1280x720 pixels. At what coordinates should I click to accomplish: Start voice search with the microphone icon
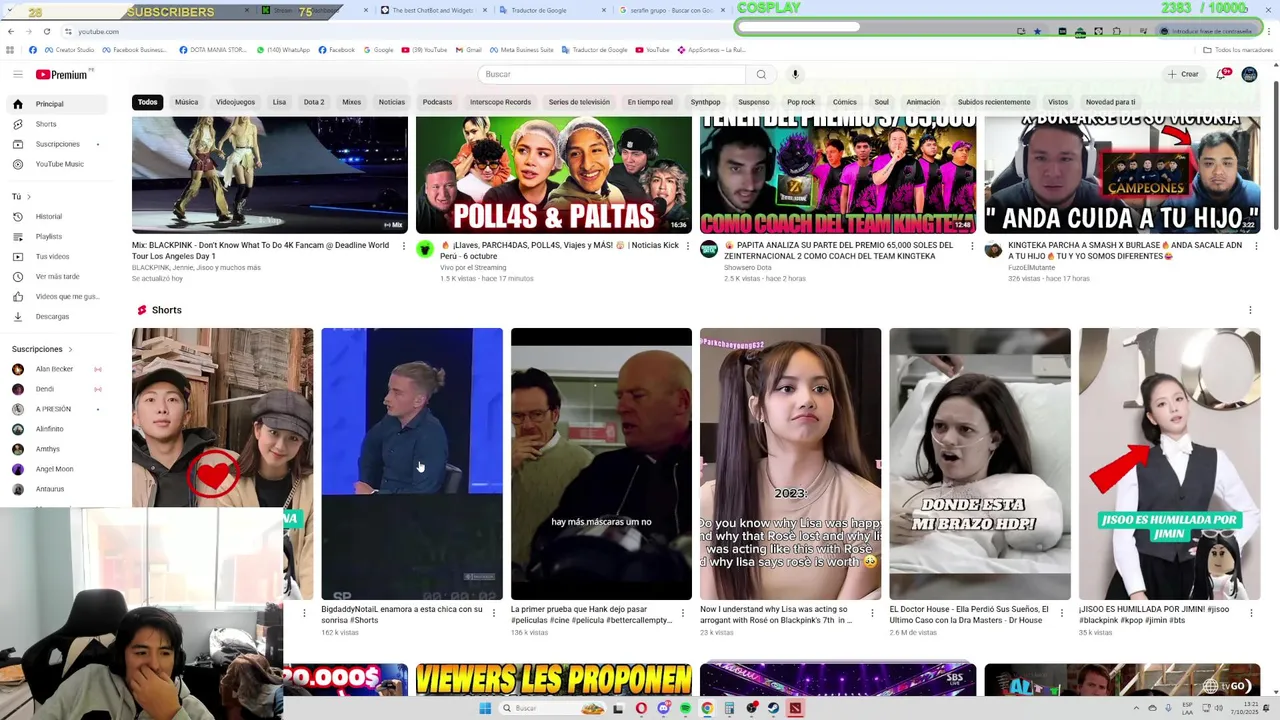tap(795, 74)
